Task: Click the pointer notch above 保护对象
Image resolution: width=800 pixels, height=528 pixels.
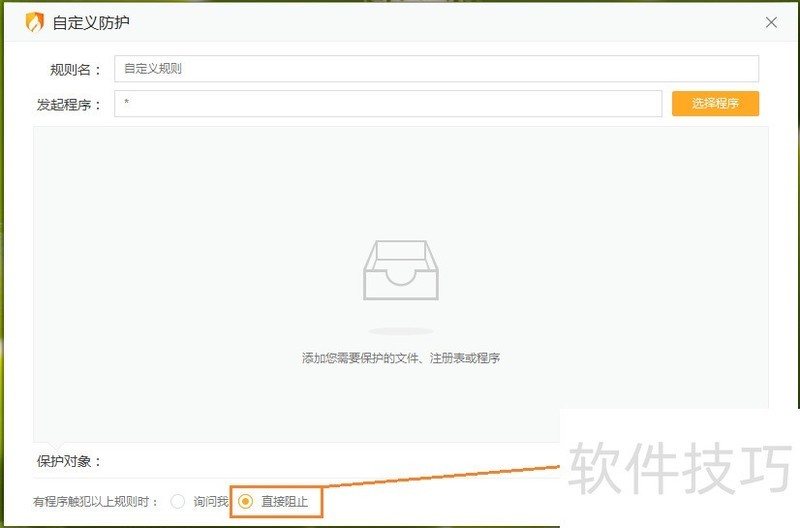Action: [55, 447]
